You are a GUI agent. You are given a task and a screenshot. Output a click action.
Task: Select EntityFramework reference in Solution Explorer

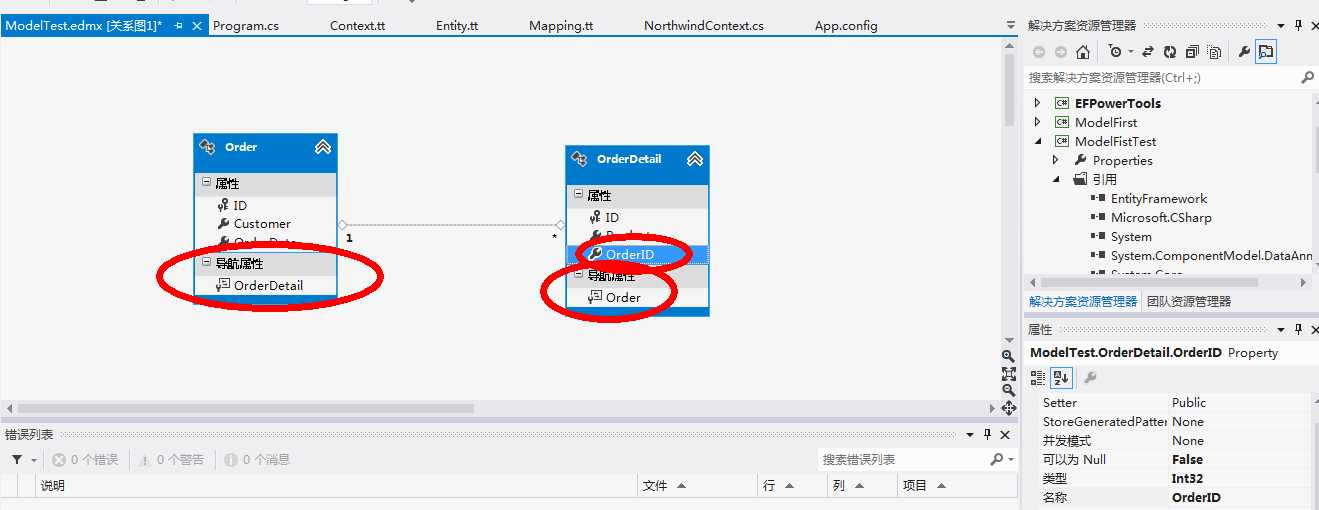[x=1159, y=199]
